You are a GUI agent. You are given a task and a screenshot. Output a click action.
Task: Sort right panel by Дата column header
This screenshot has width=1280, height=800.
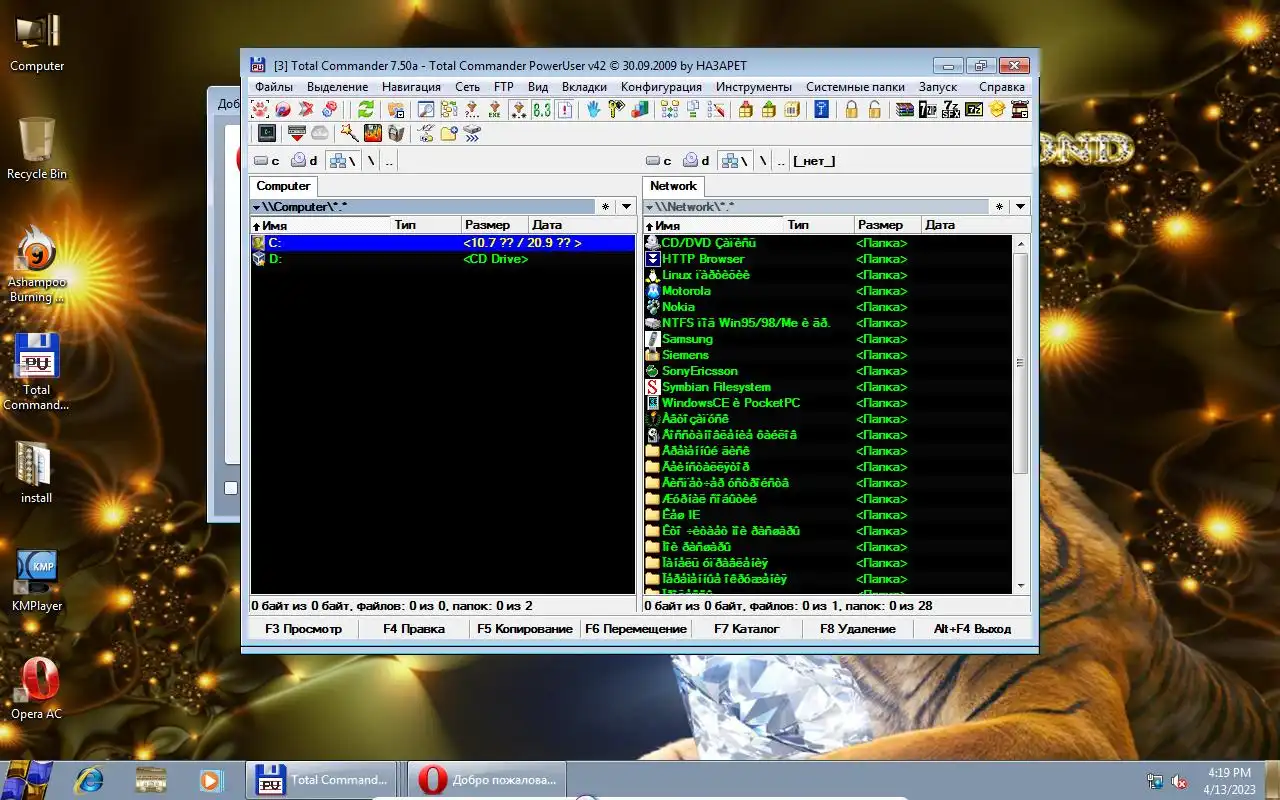click(965, 225)
